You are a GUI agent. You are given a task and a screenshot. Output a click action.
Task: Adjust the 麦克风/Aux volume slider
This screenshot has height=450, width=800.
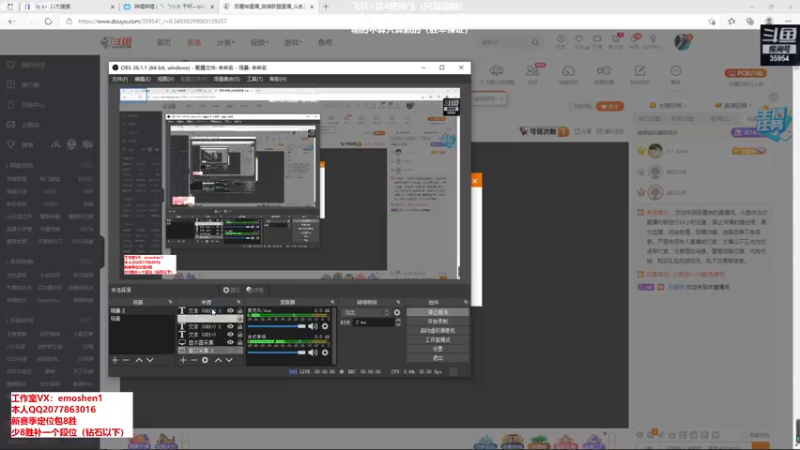click(277, 326)
